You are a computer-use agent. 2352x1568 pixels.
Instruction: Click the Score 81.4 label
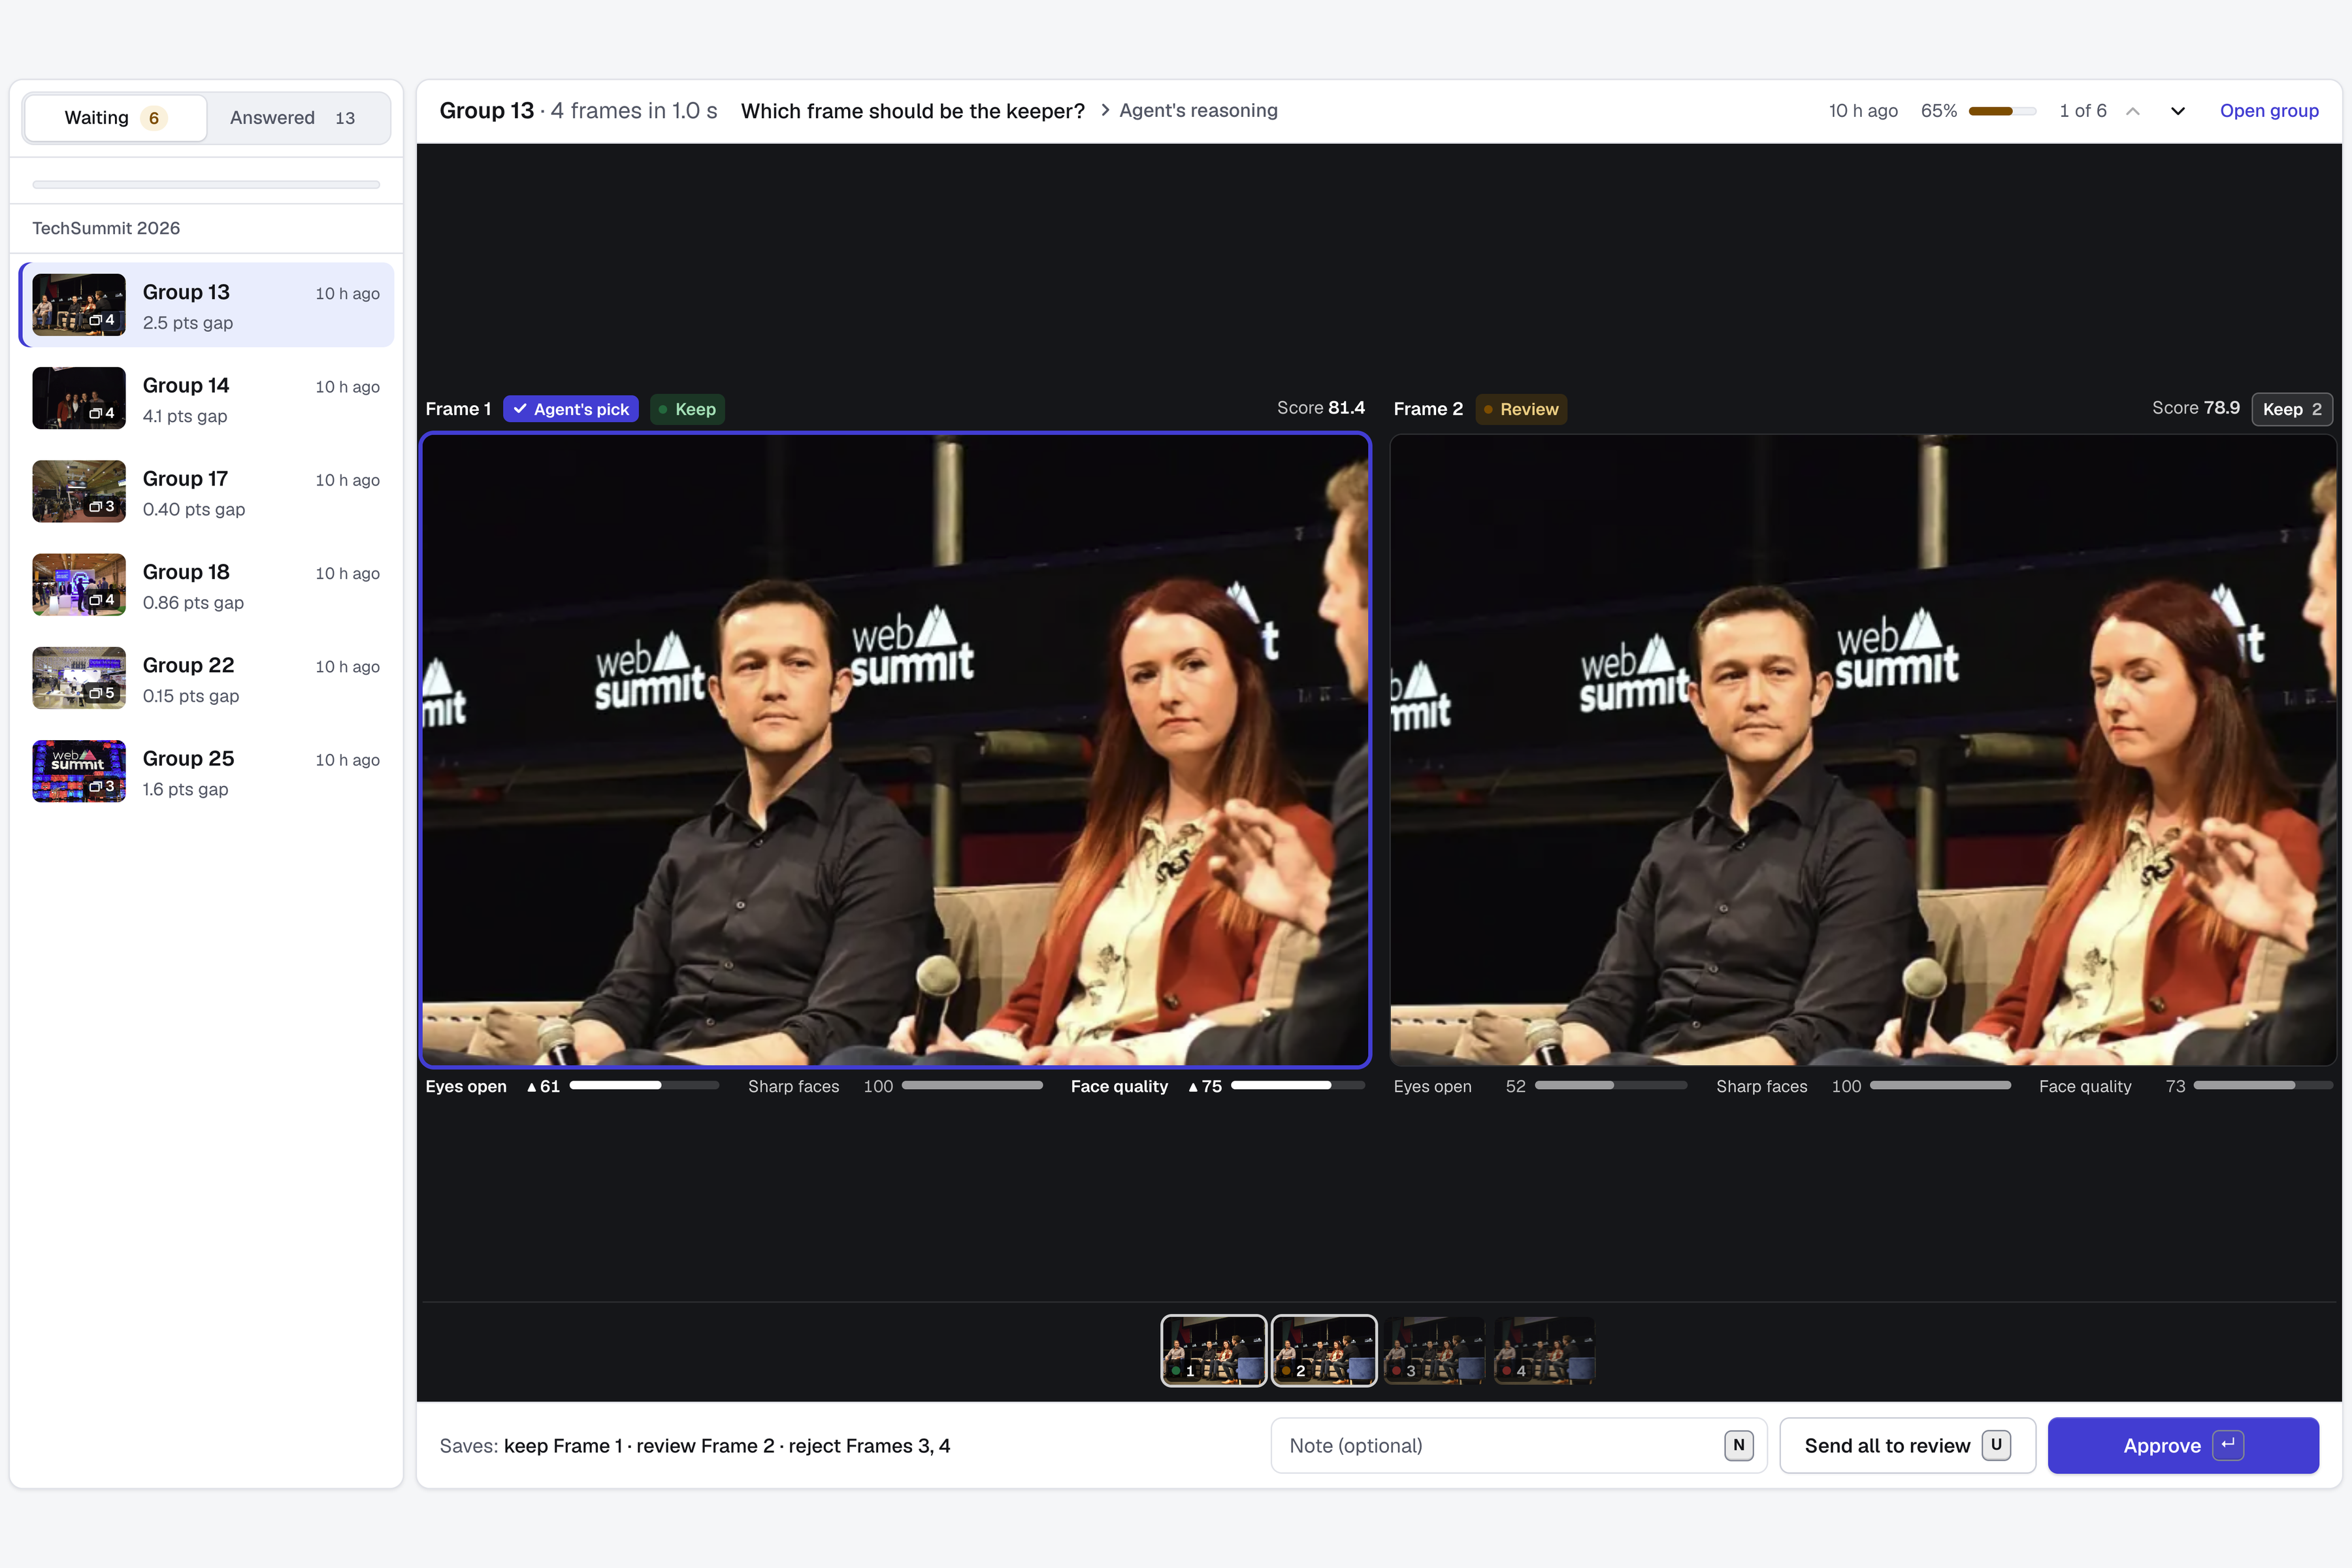point(1321,408)
